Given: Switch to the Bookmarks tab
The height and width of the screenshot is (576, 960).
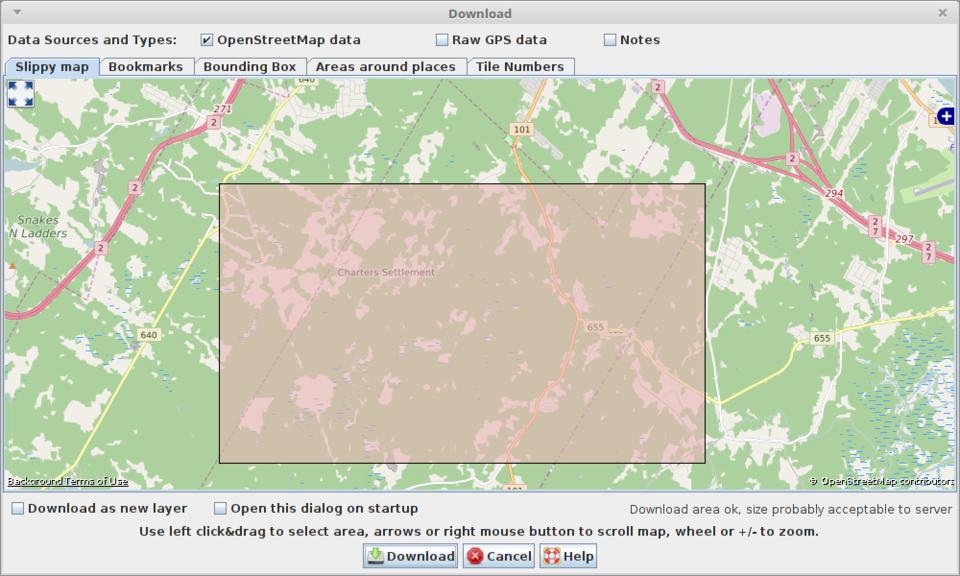Looking at the screenshot, I should pos(145,67).
